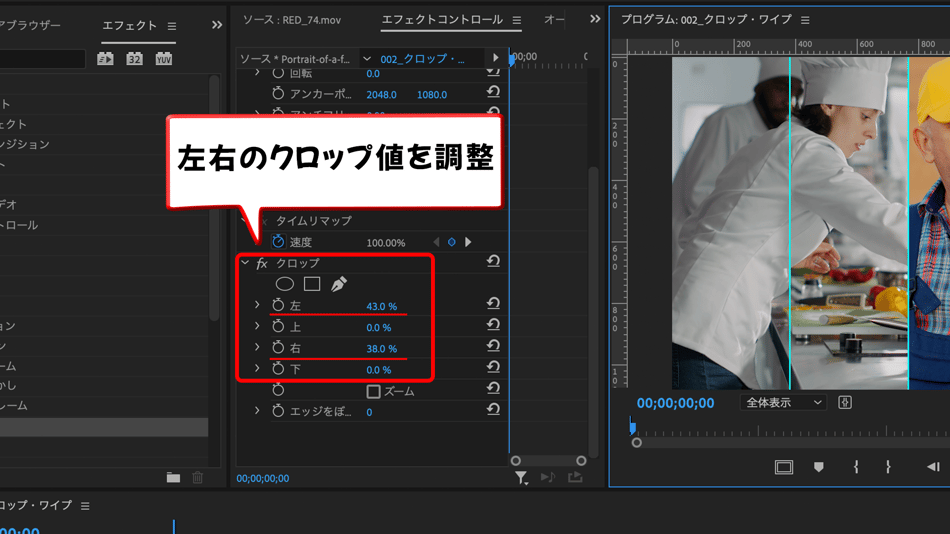Click the 左 crop value 43.0 %

[381, 306]
